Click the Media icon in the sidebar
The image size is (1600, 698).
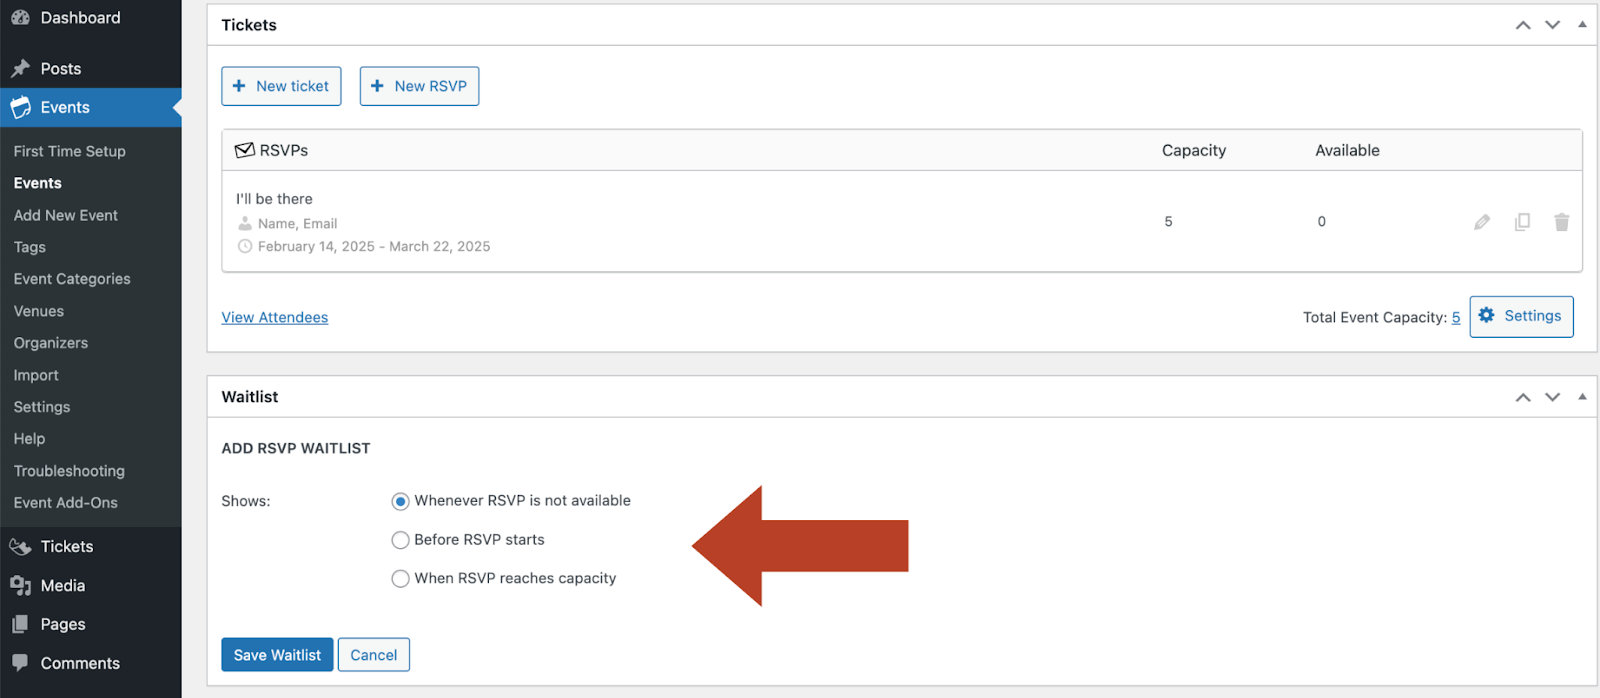(20, 586)
